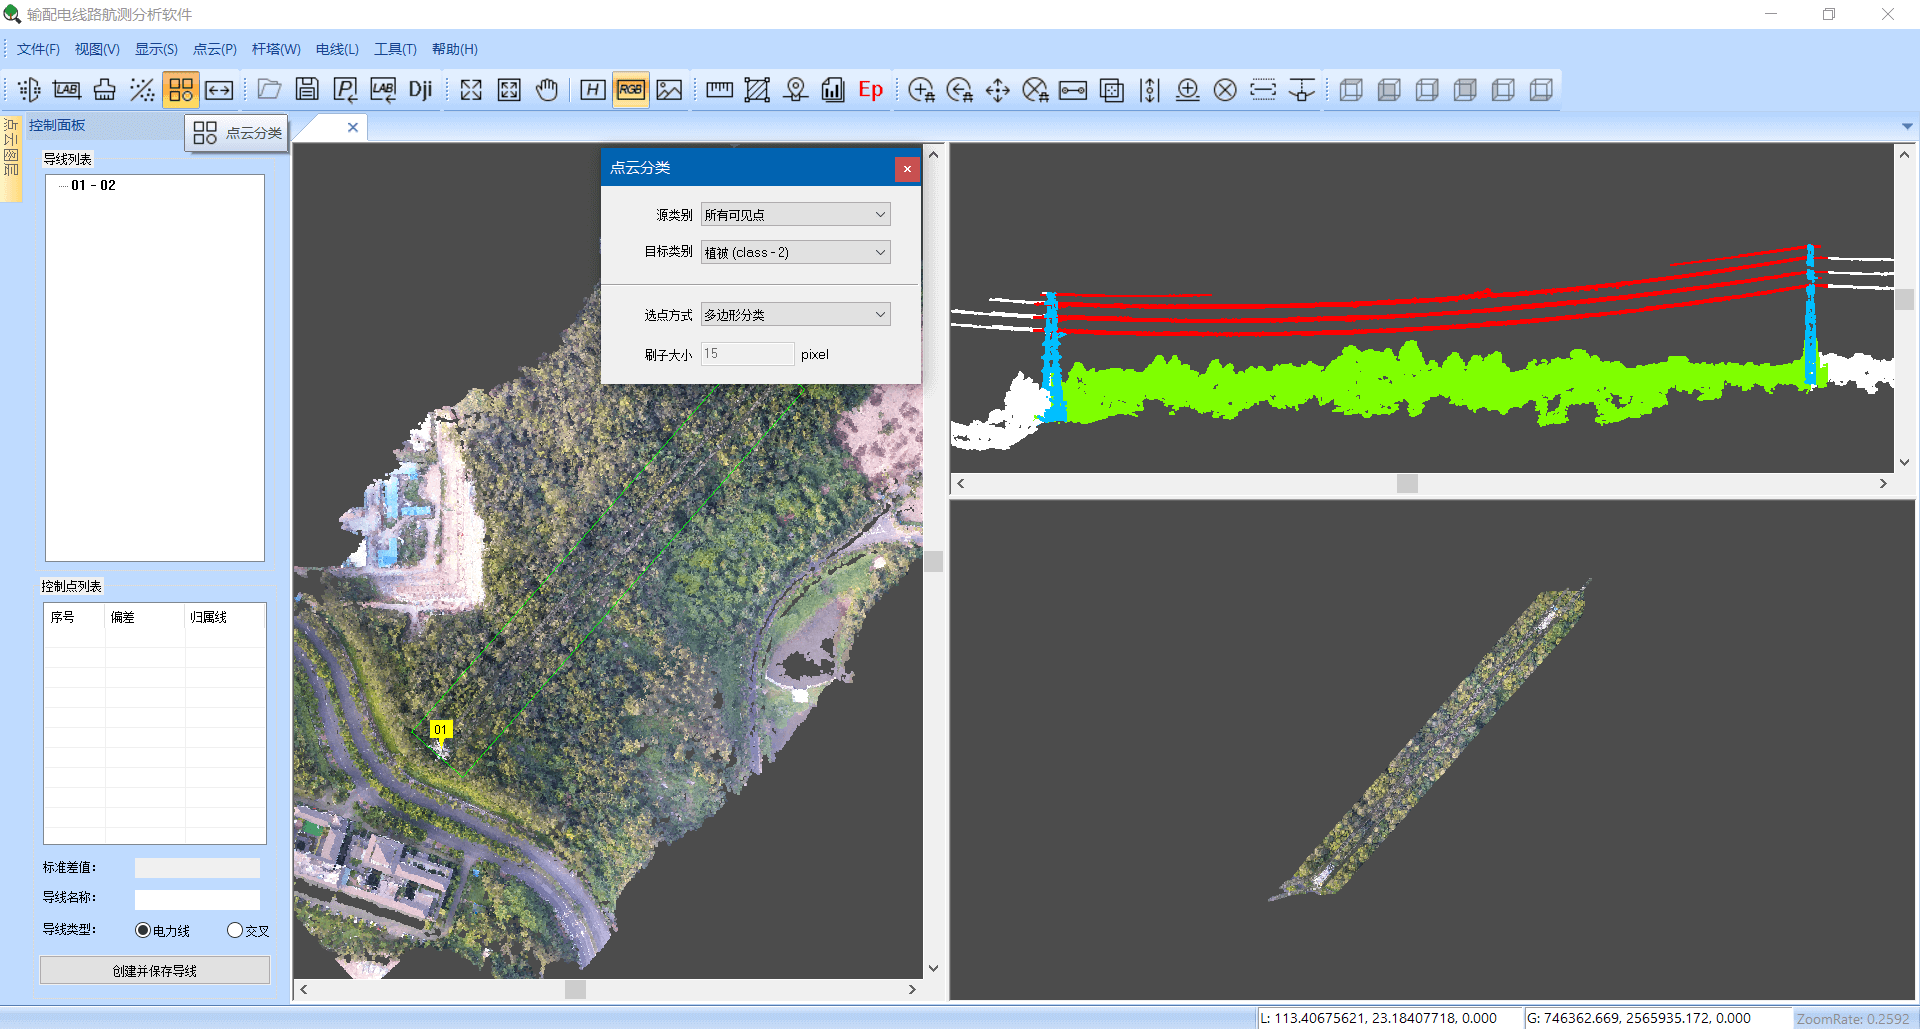Close the 点云分类 dialog
Image resolution: width=1920 pixels, height=1029 pixels.
(x=906, y=168)
